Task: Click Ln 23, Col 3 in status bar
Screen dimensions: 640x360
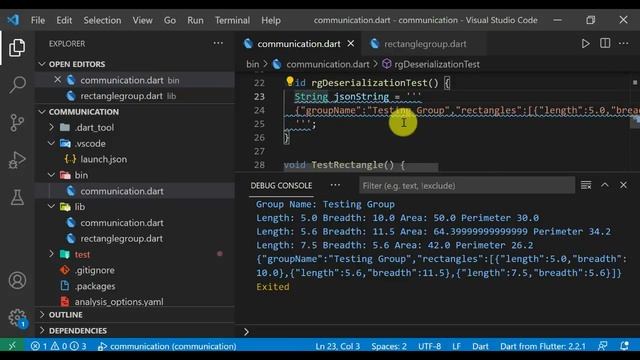Action: (x=338, y=346)
